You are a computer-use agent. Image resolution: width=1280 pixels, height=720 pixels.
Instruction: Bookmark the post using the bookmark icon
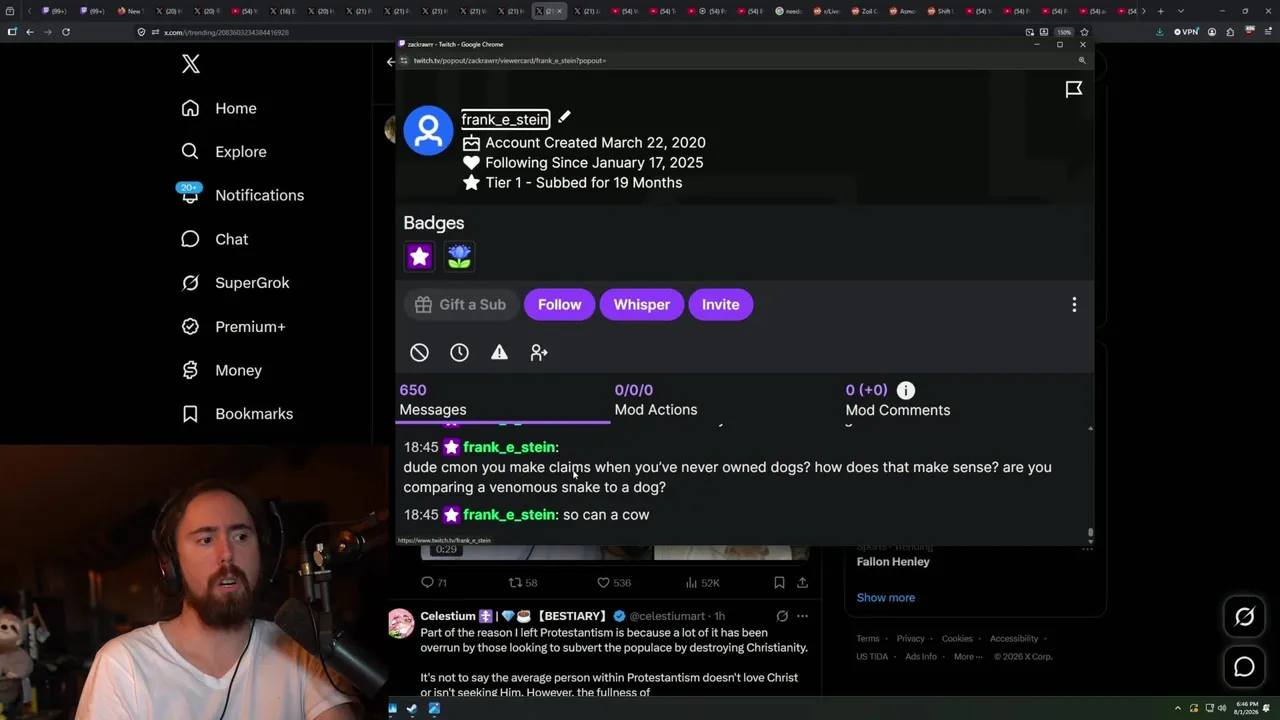(x=779, y=582)
